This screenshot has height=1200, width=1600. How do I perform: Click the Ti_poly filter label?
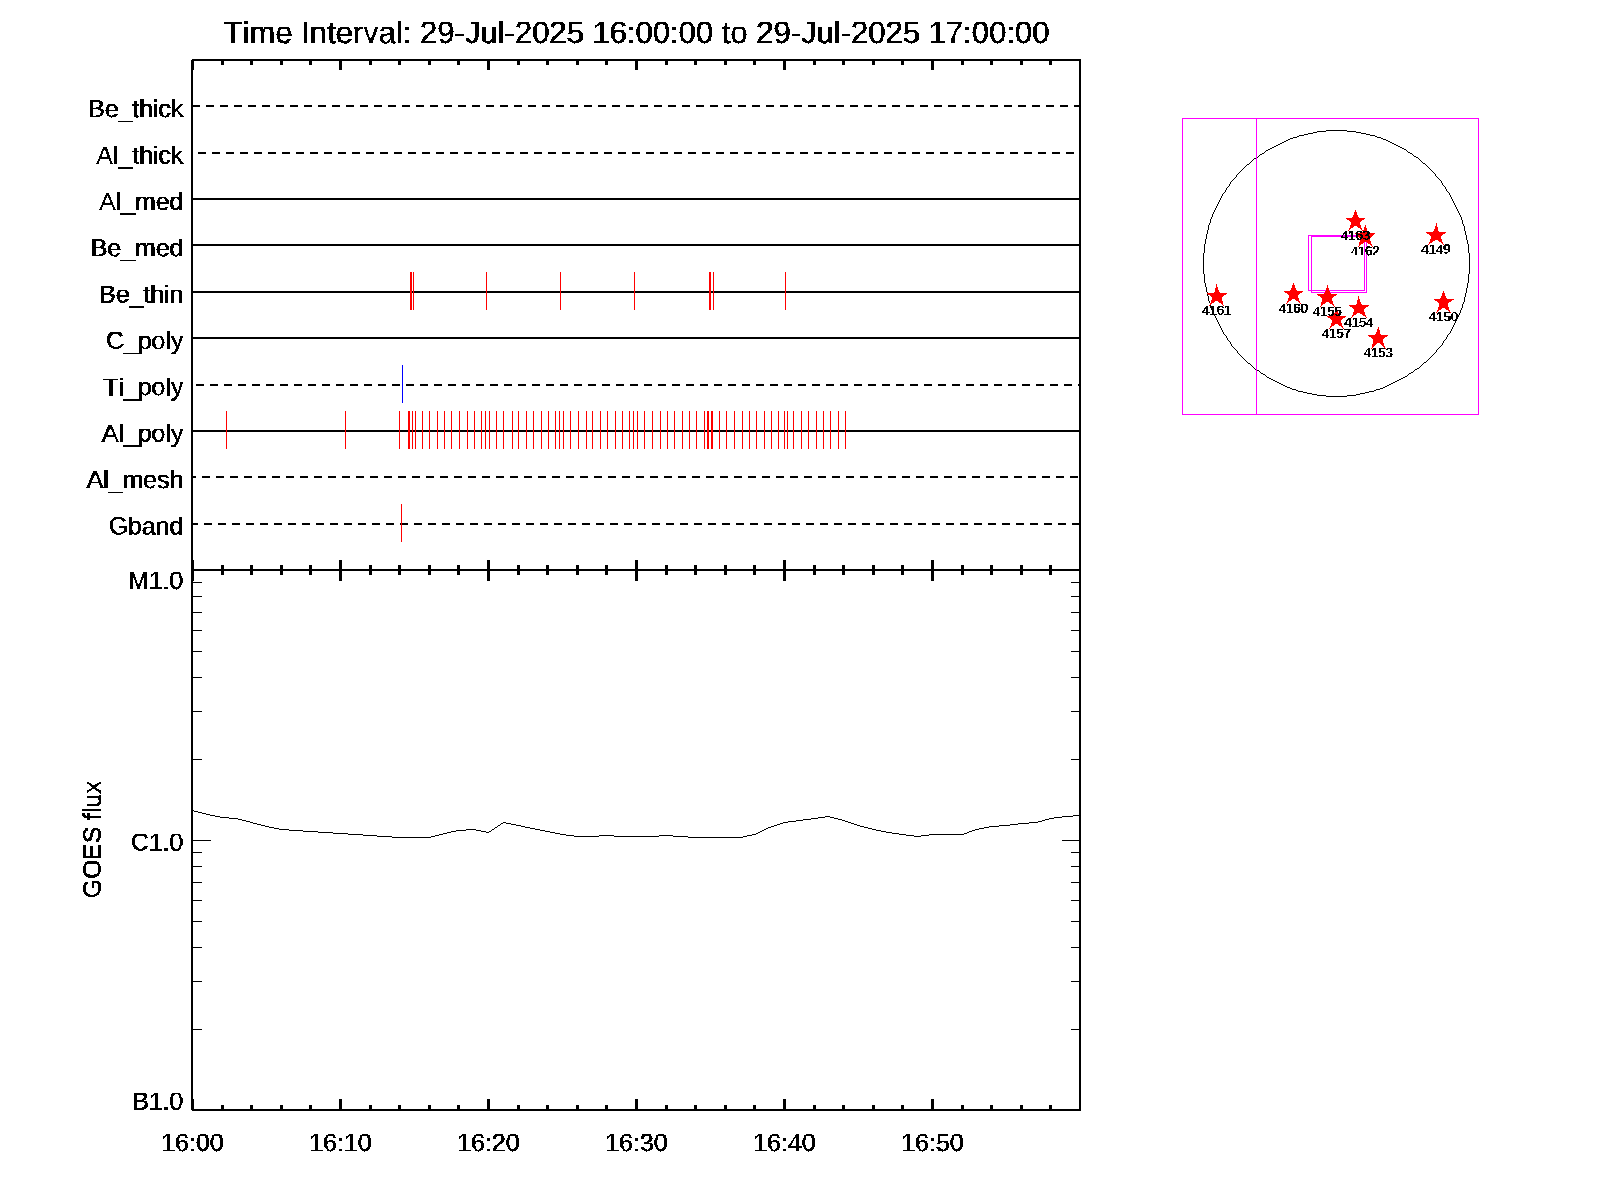143,388
